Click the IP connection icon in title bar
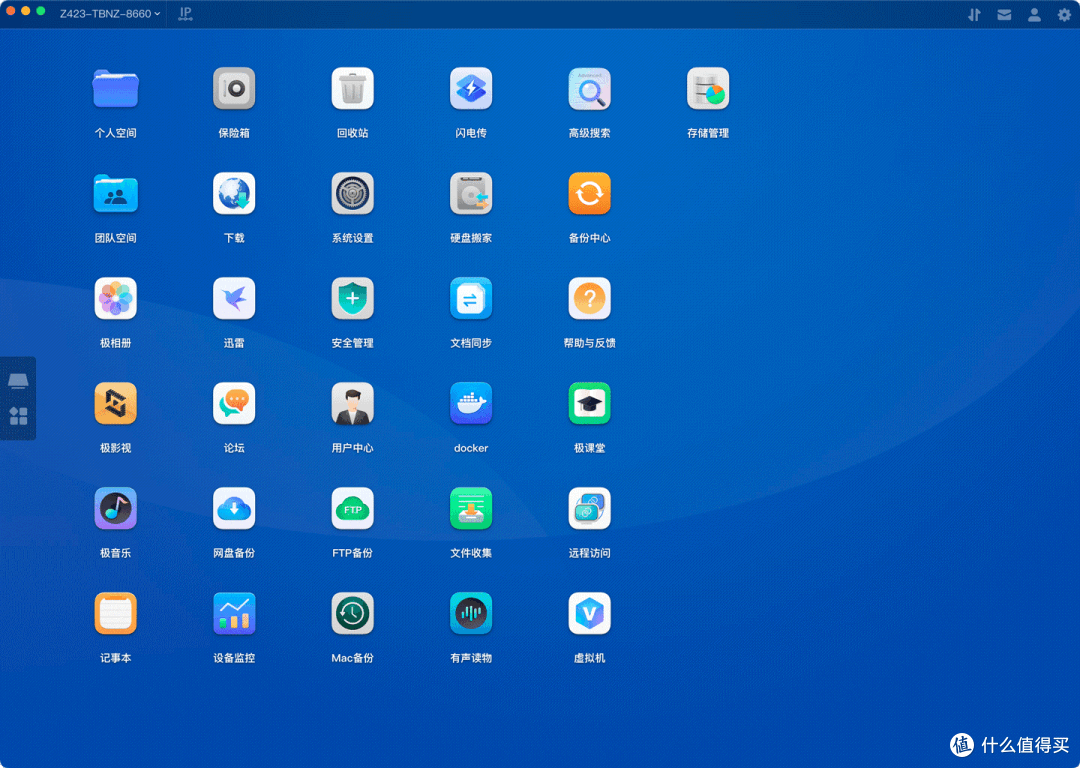 click(185, 14)
